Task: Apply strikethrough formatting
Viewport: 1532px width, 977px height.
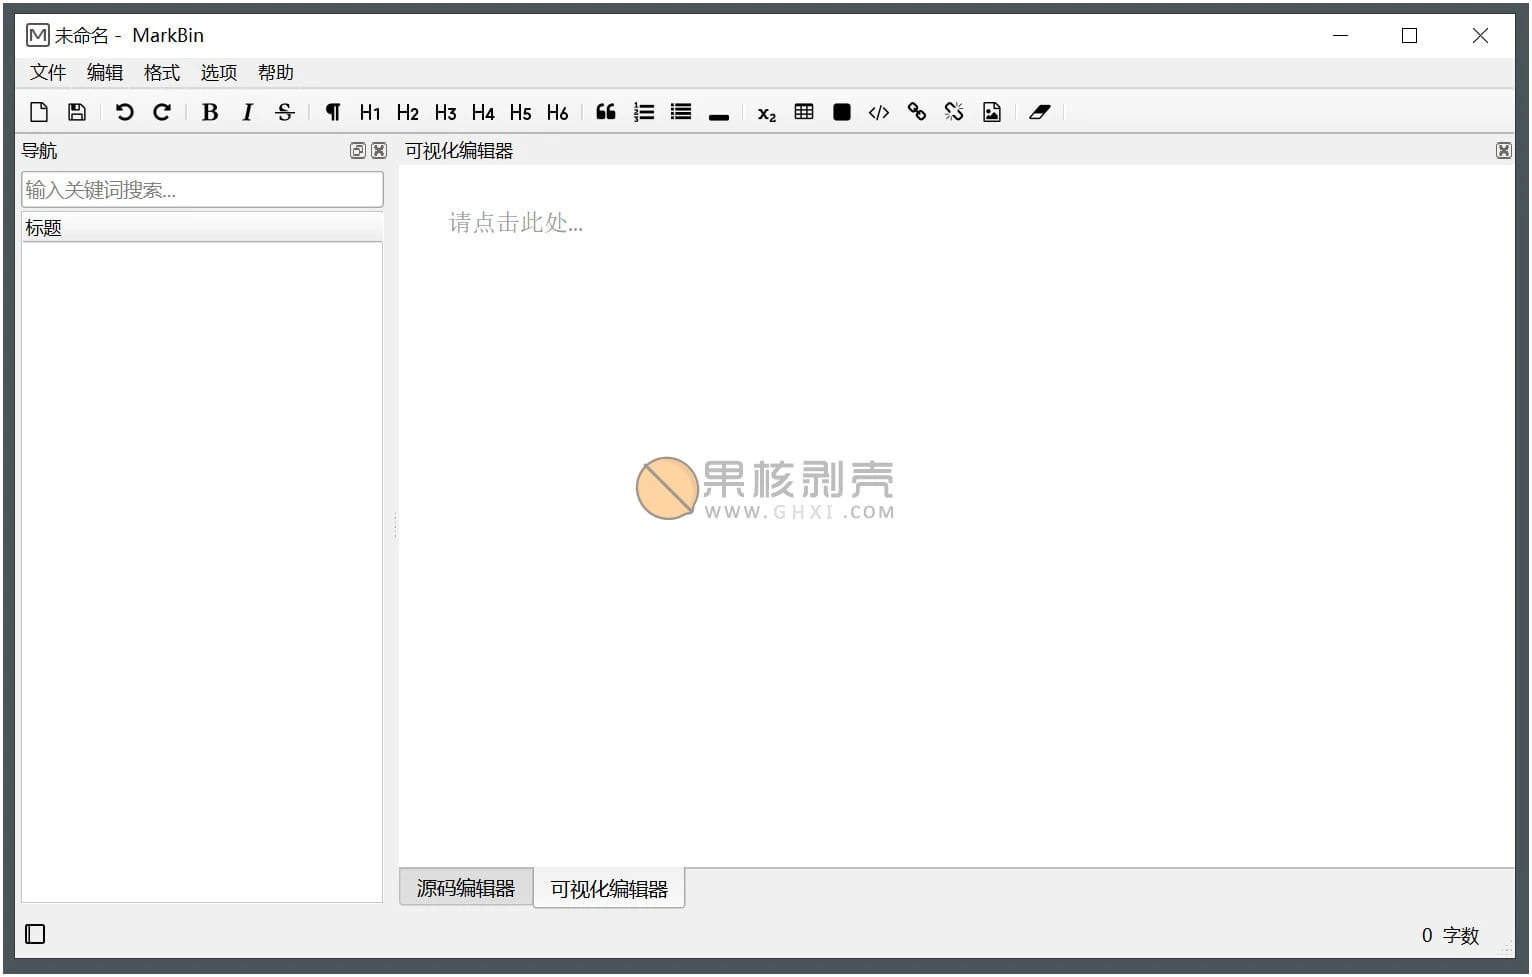Action: [285, 112]
